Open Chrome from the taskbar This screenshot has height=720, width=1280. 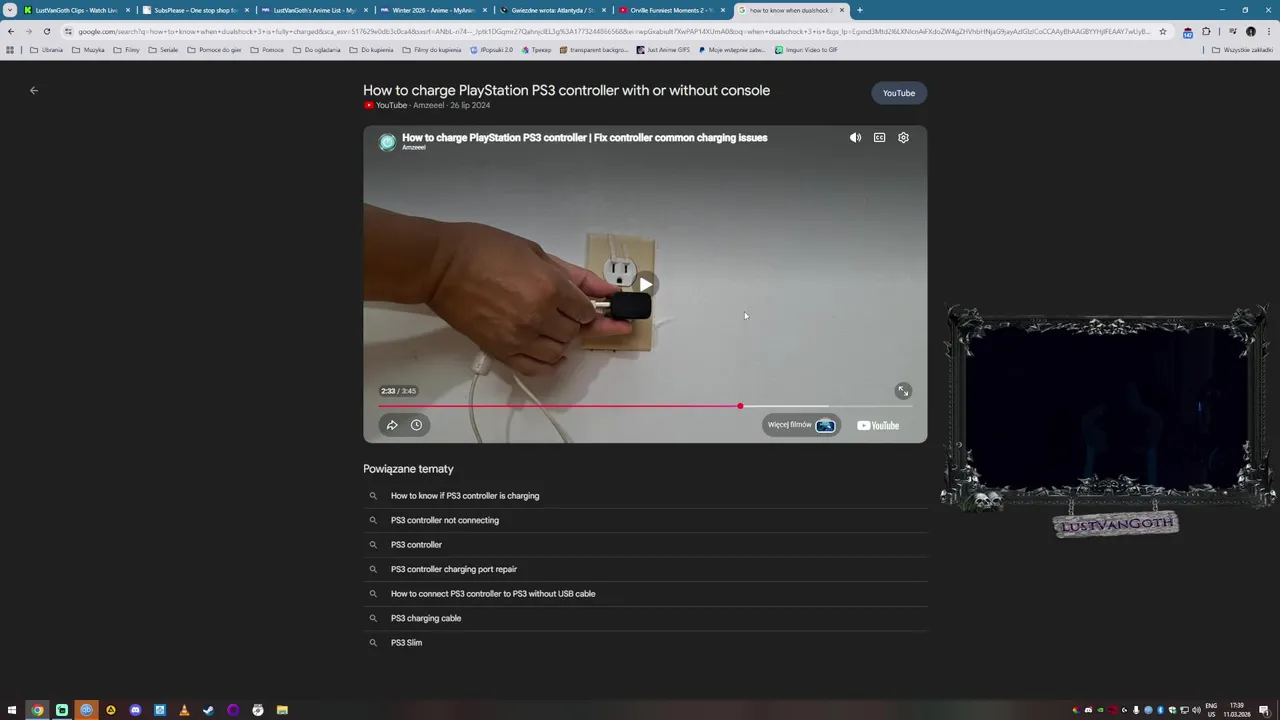coord(37,710)
